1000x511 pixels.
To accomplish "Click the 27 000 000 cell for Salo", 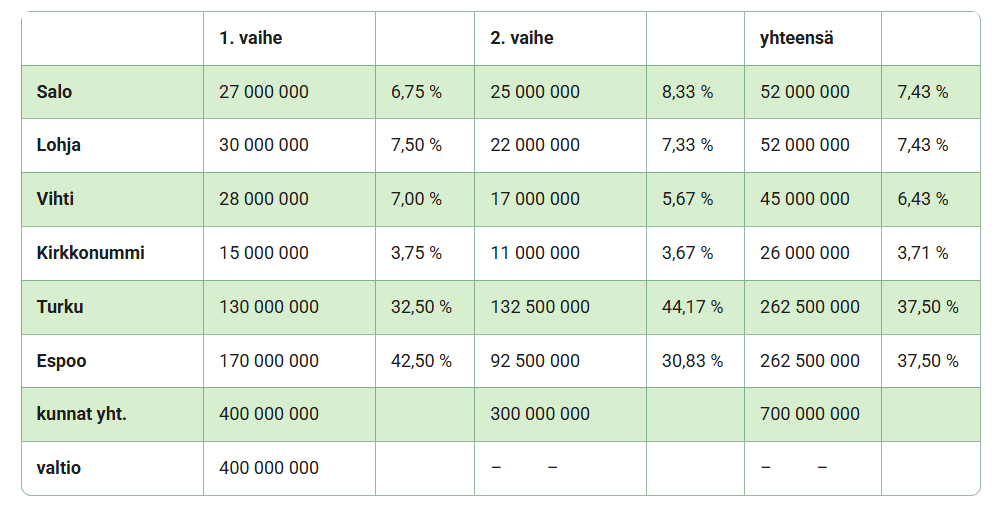I will [263, 92].
